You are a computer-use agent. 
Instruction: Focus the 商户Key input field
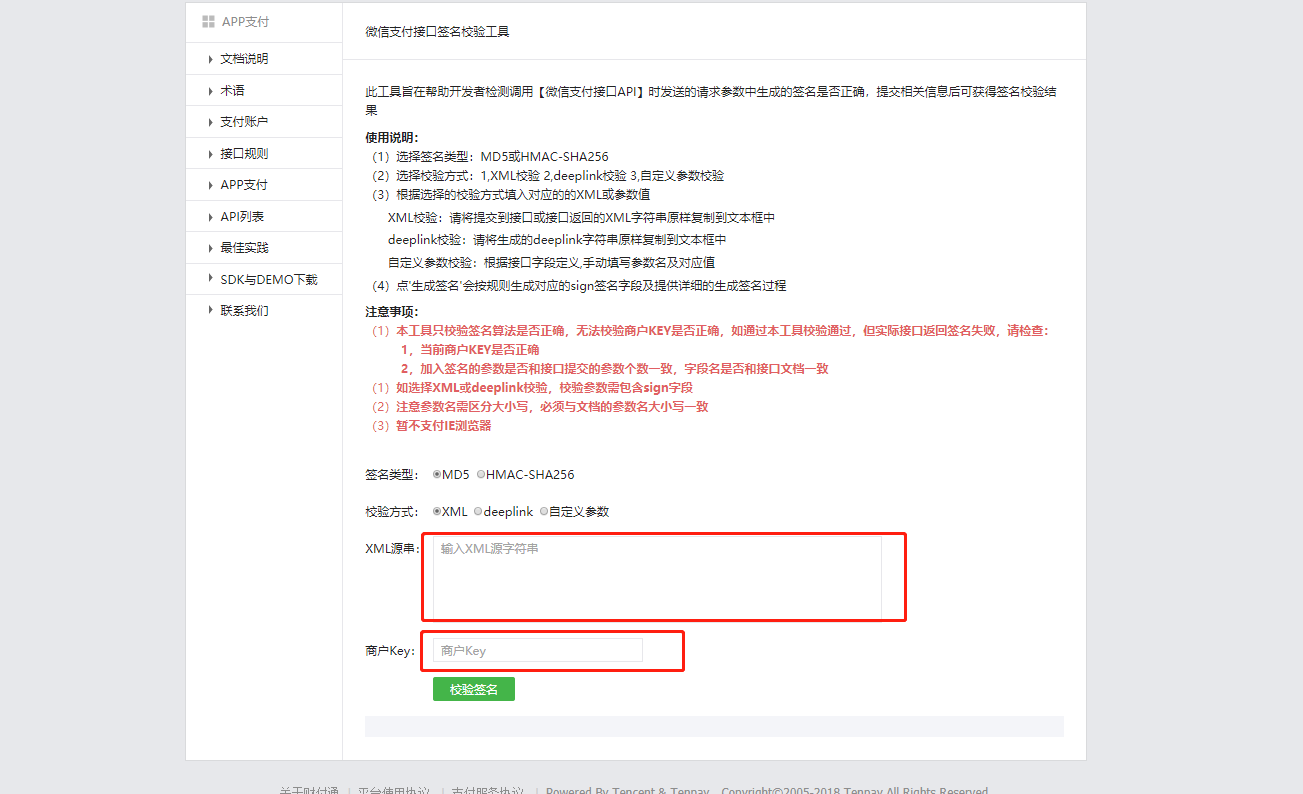(538, 650)
